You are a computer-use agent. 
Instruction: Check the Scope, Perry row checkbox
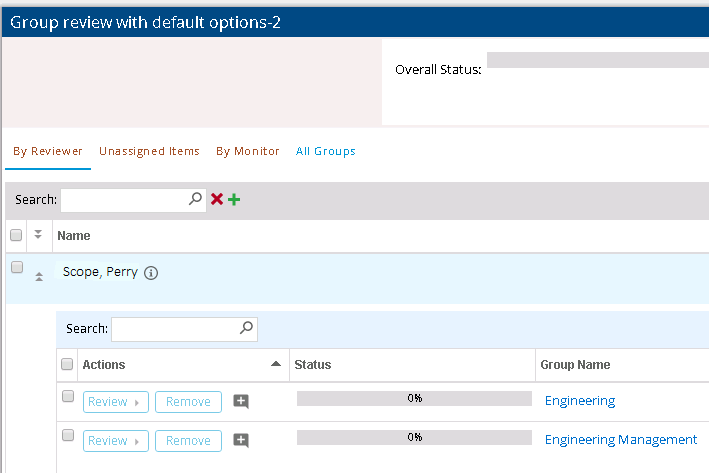(16, 267)
